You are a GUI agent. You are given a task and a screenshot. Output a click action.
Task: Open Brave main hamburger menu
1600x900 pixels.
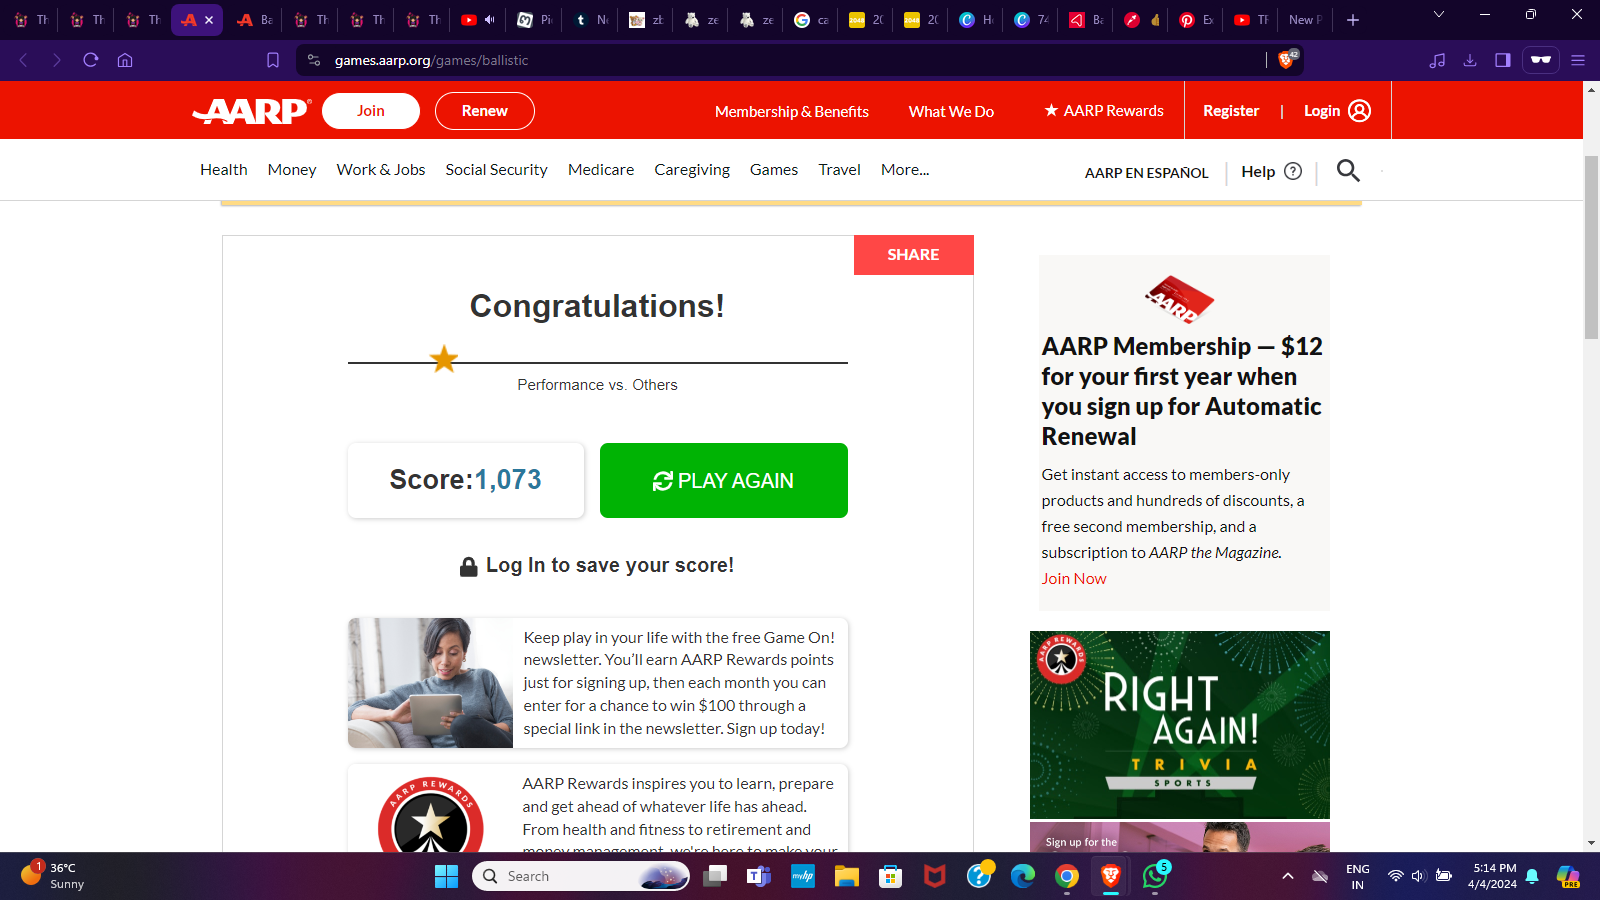[x=1578, y=60]
